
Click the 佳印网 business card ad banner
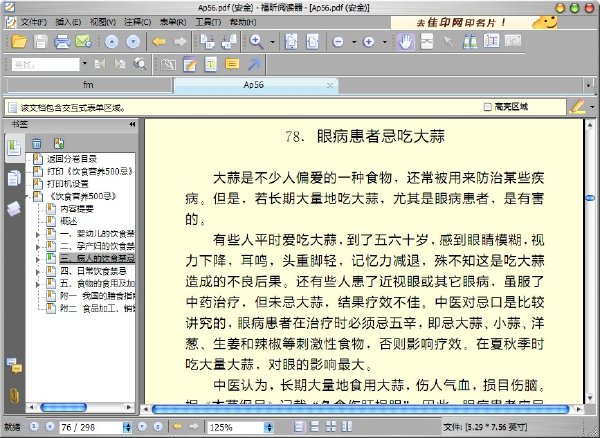474,23
